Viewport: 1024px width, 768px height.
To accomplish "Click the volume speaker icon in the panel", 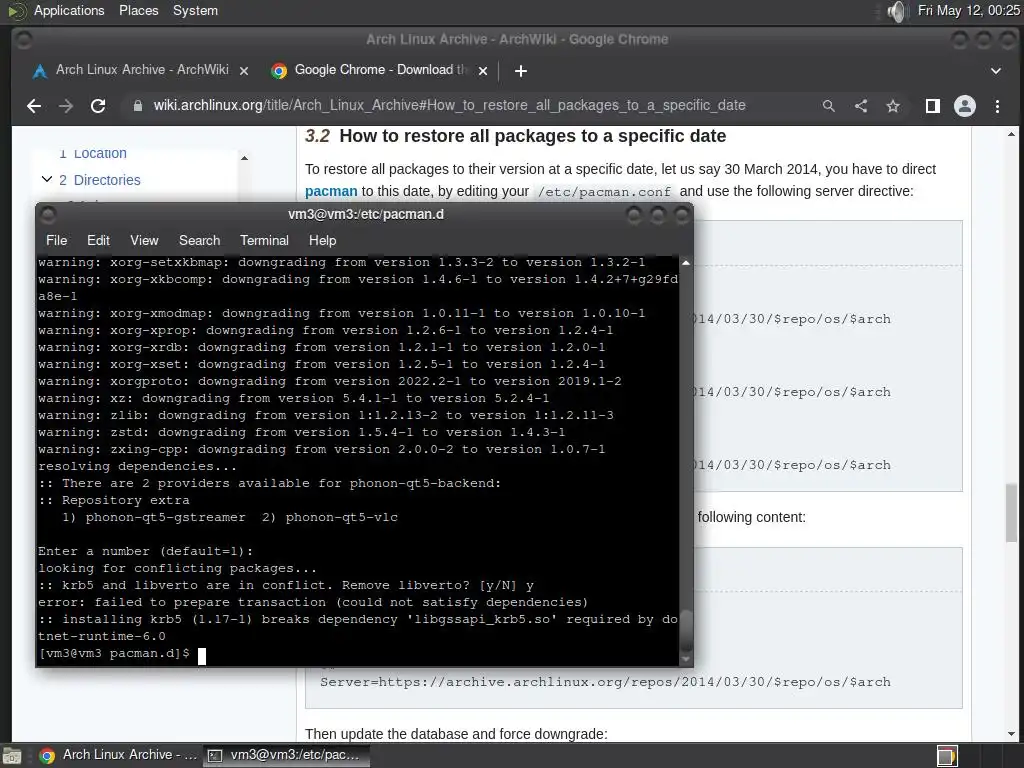I will point(898,11).
